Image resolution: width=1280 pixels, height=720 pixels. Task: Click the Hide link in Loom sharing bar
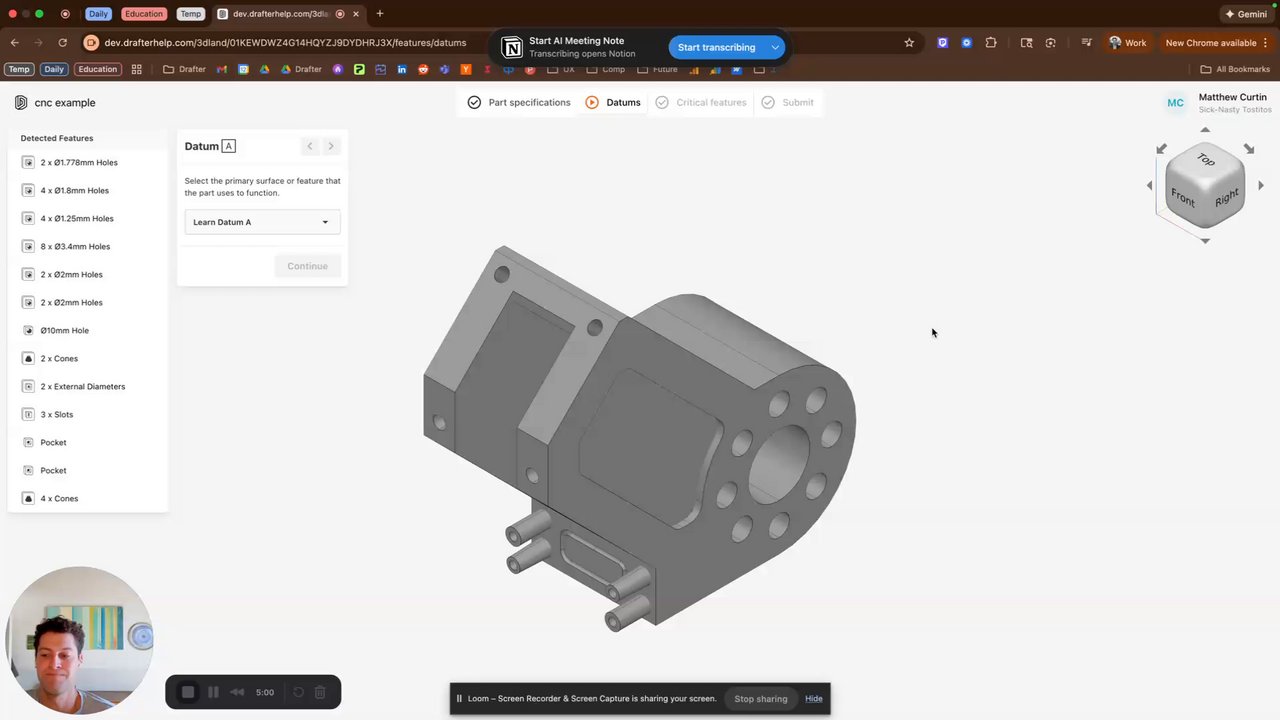[x=814, y=698]
